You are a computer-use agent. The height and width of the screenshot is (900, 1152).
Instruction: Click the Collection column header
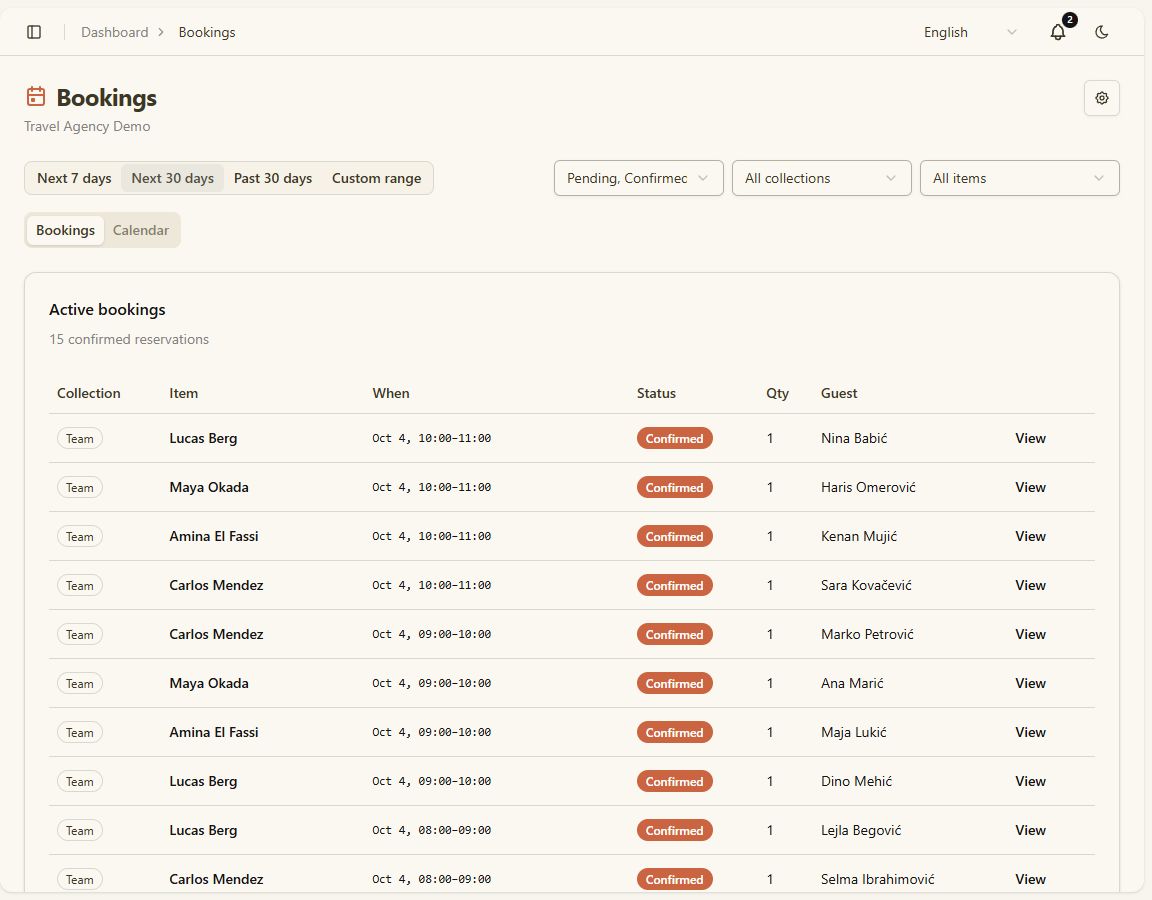(89, 393)
